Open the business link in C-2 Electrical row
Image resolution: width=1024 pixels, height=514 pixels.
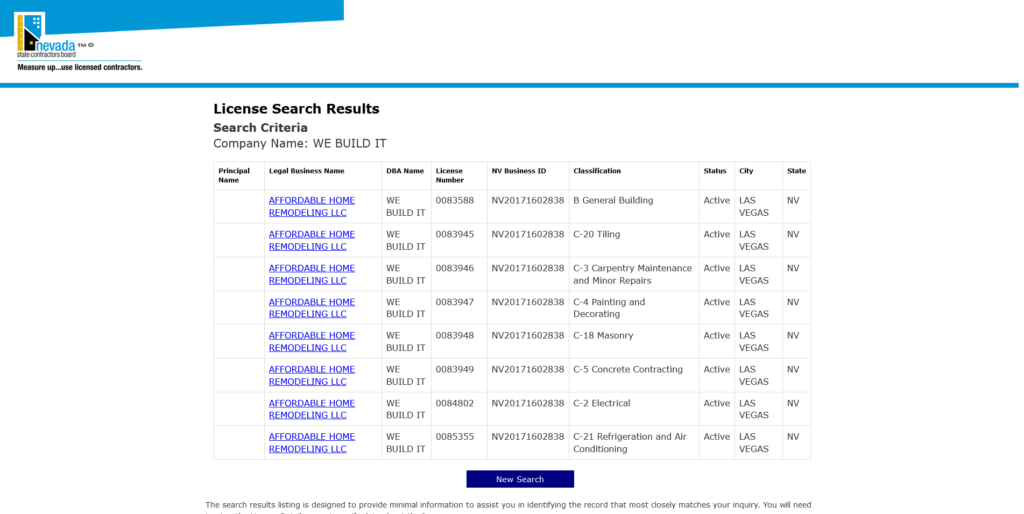click(311, 409)
